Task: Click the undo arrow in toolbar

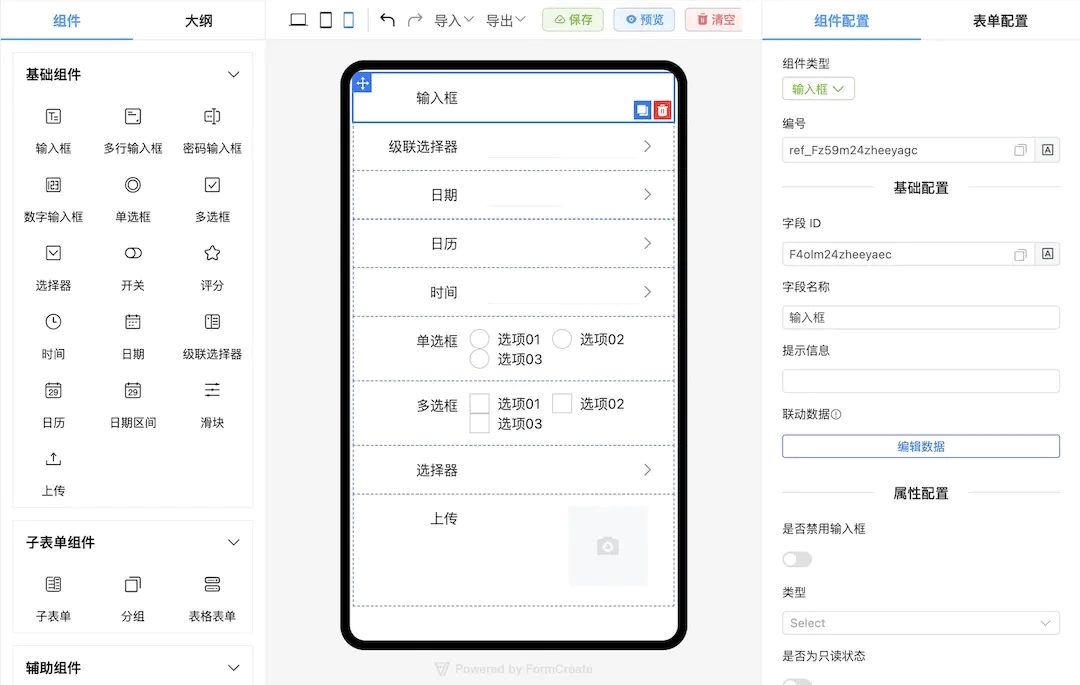Action: click(388, 20)
